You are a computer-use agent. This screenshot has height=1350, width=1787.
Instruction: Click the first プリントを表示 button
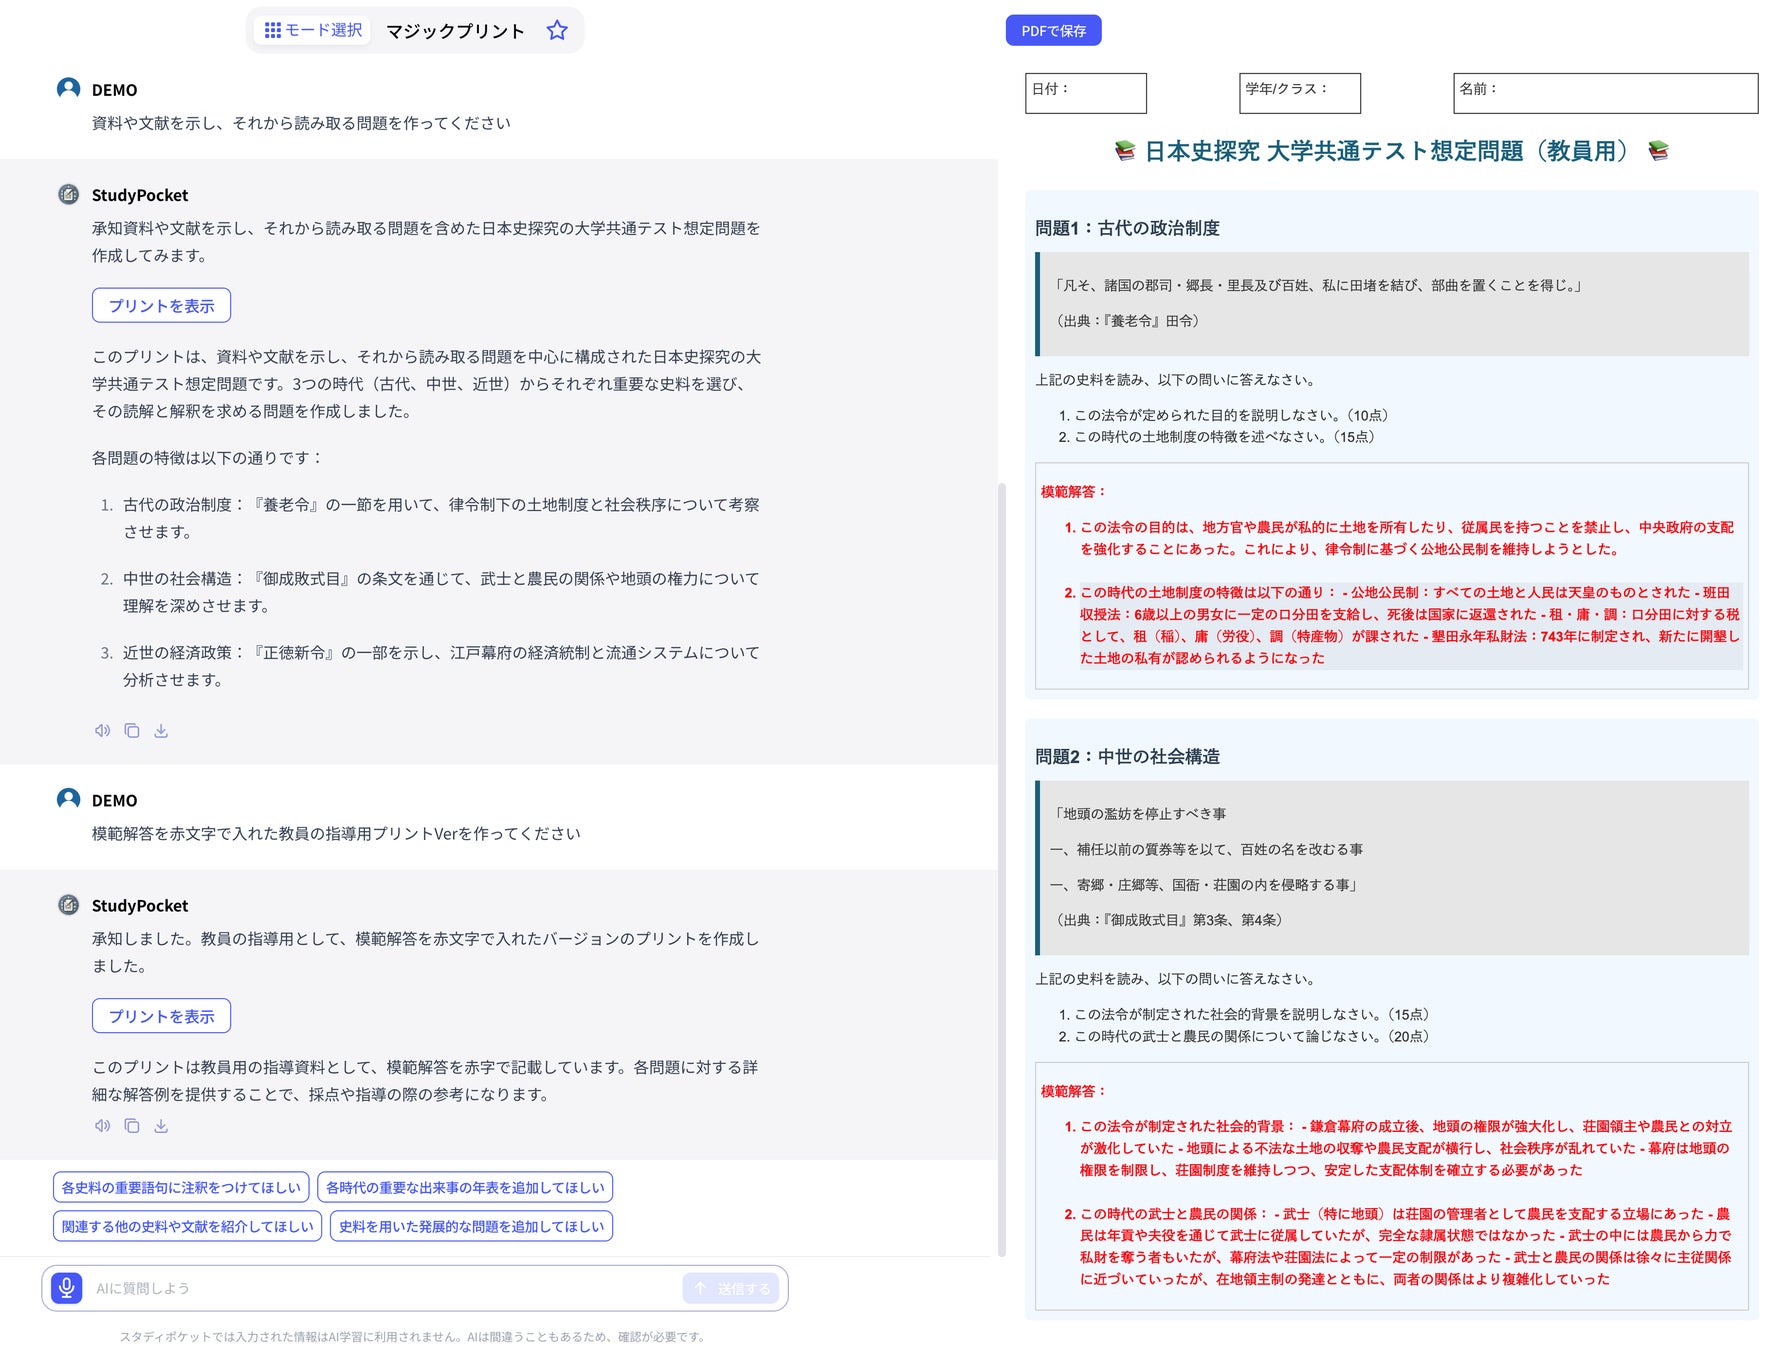tap(161, 305)
